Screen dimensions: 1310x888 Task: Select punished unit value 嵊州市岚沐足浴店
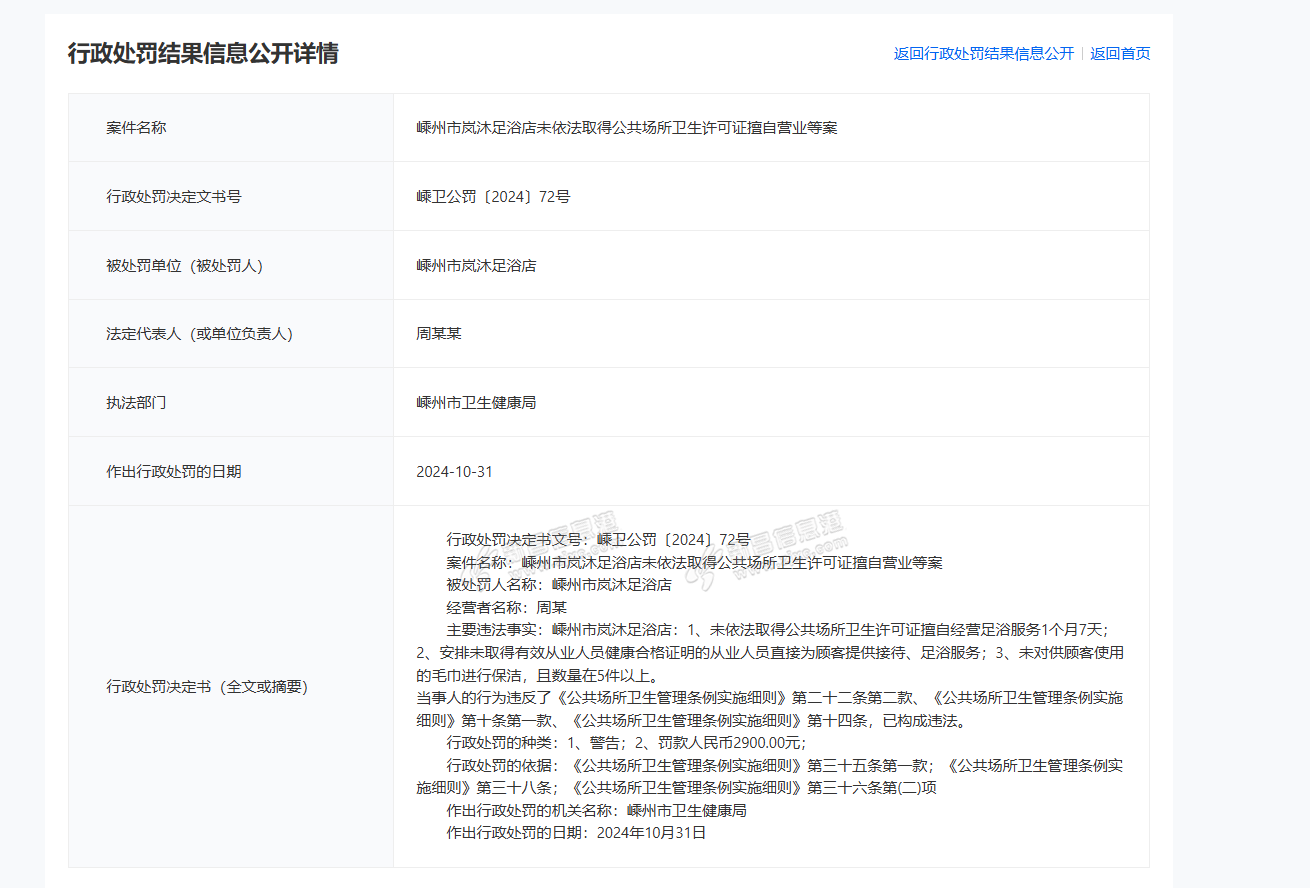[x=476, y=266]
